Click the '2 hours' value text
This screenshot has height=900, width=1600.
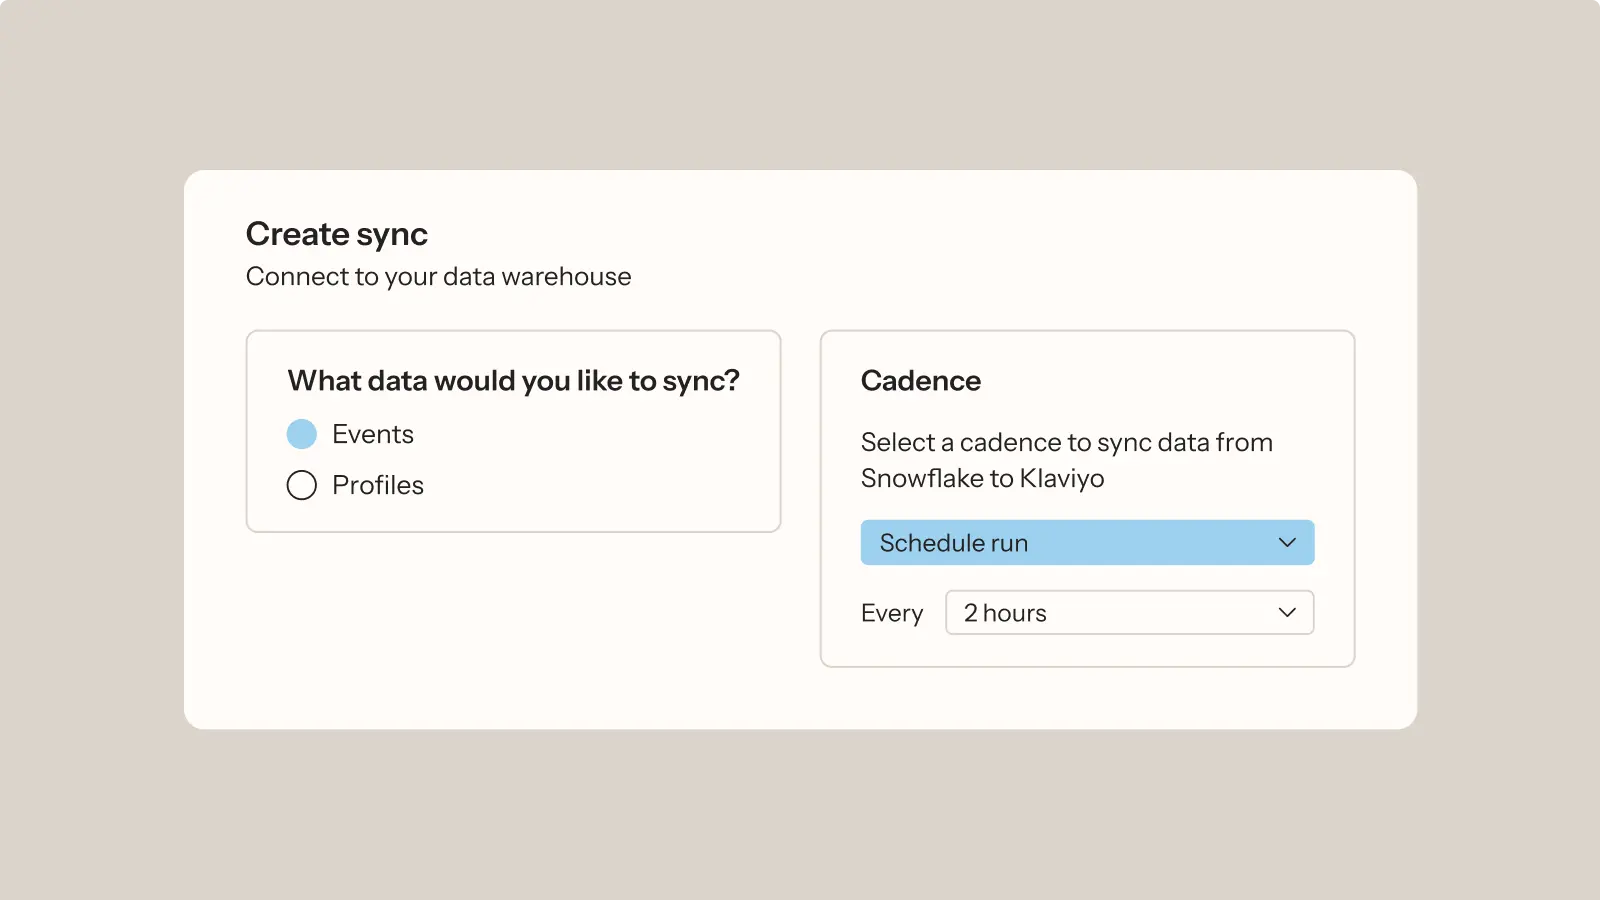click(x=1005, y=613)
